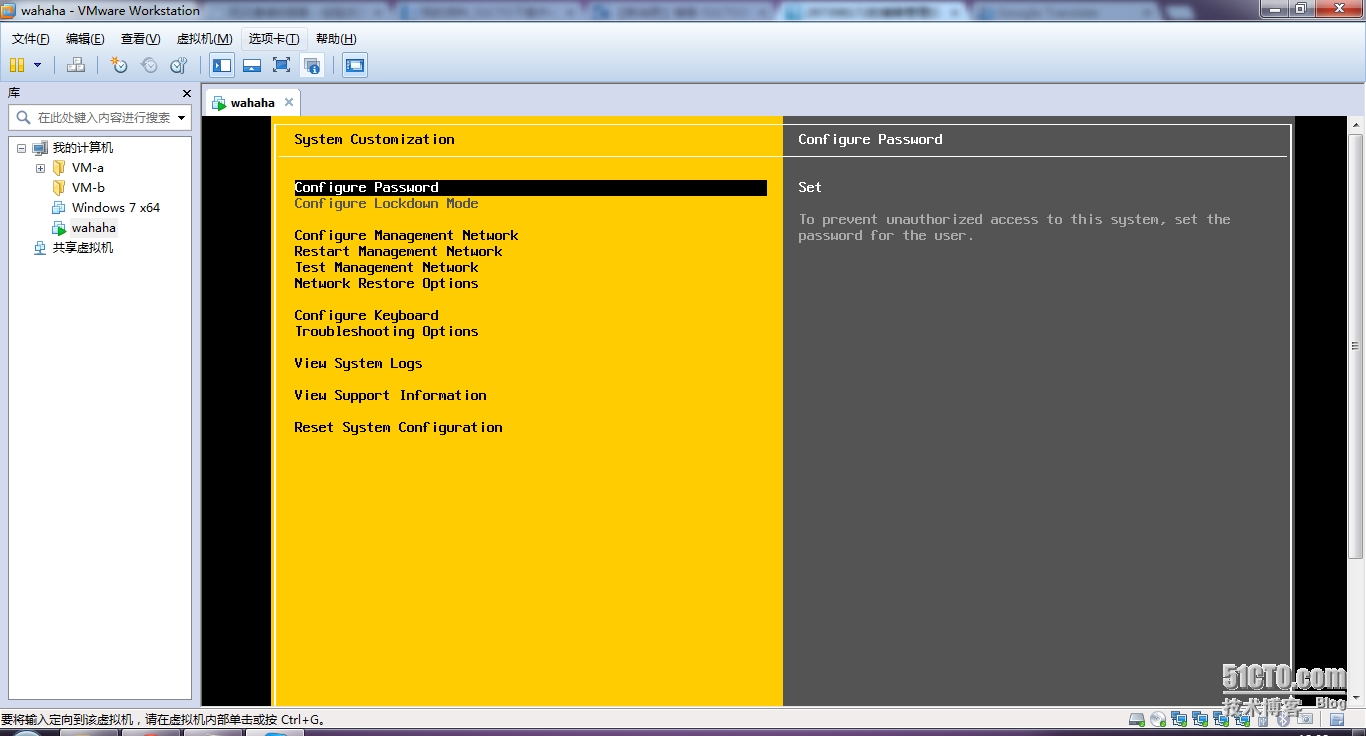1366x736 pixels.
Task: Select View System Logs entry
Action: tap(358, 364)
